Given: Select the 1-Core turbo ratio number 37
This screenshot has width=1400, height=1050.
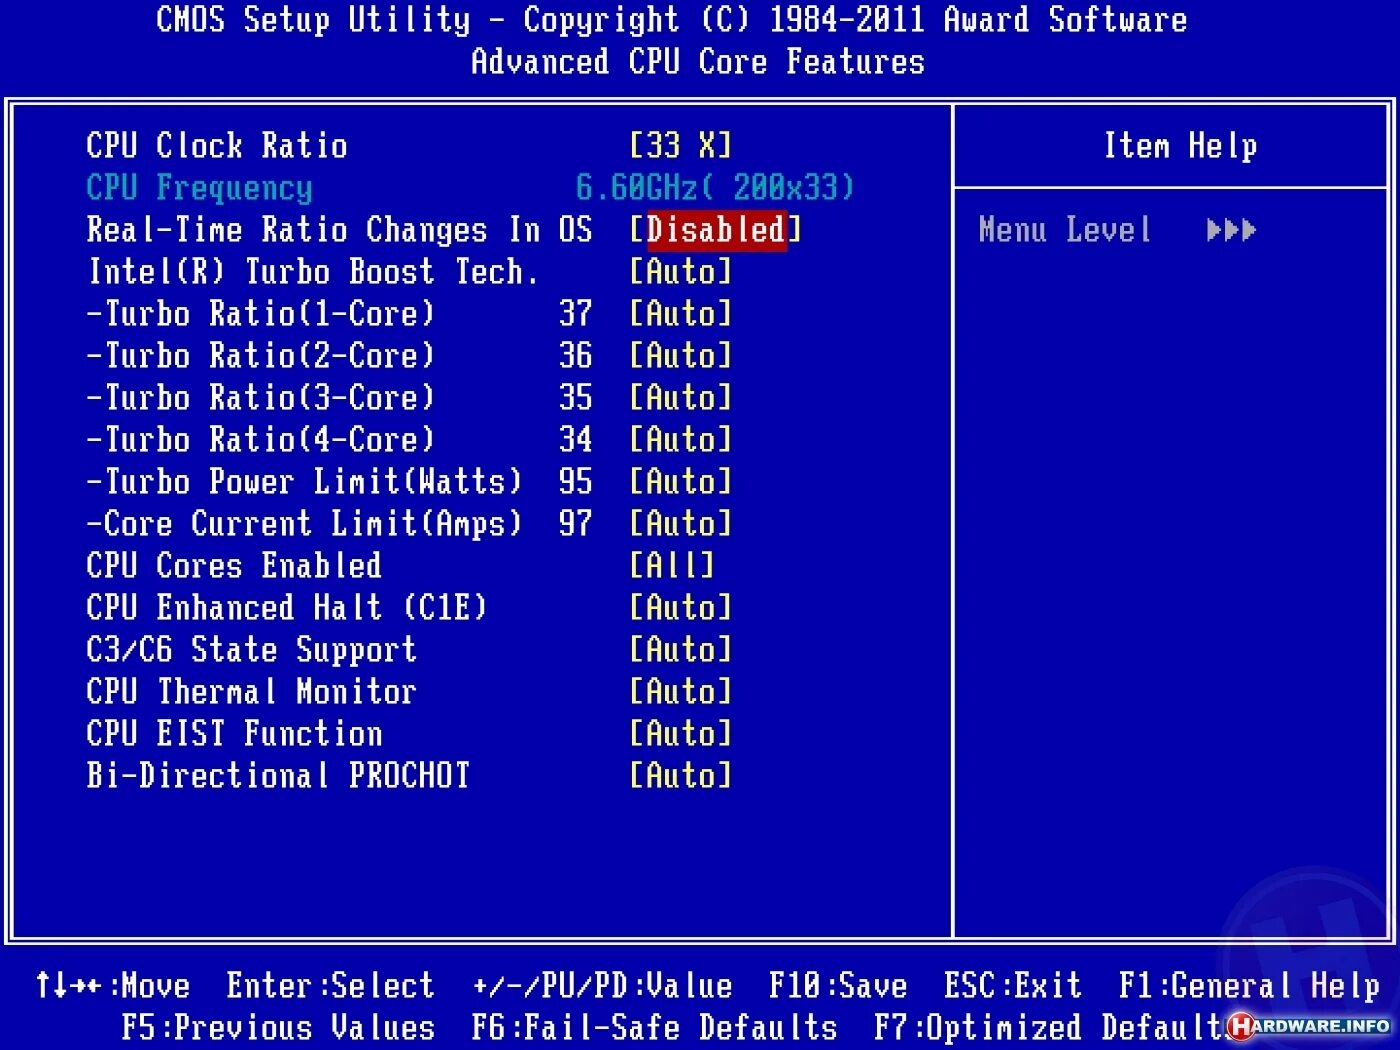Looking at the screenshot, I should tap(575, 314).
